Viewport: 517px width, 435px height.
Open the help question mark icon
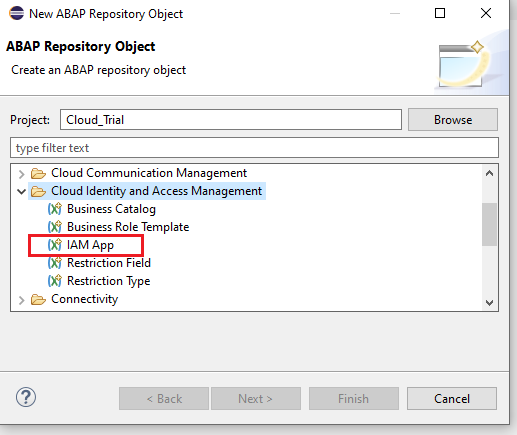click(x=26, y=397)
